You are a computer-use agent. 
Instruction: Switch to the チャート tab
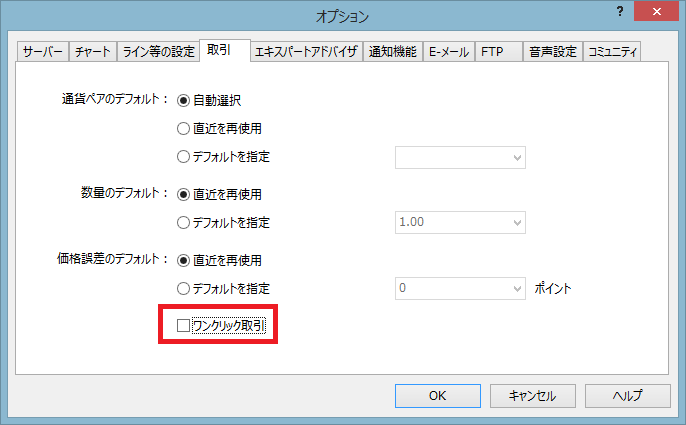point(93,52)
